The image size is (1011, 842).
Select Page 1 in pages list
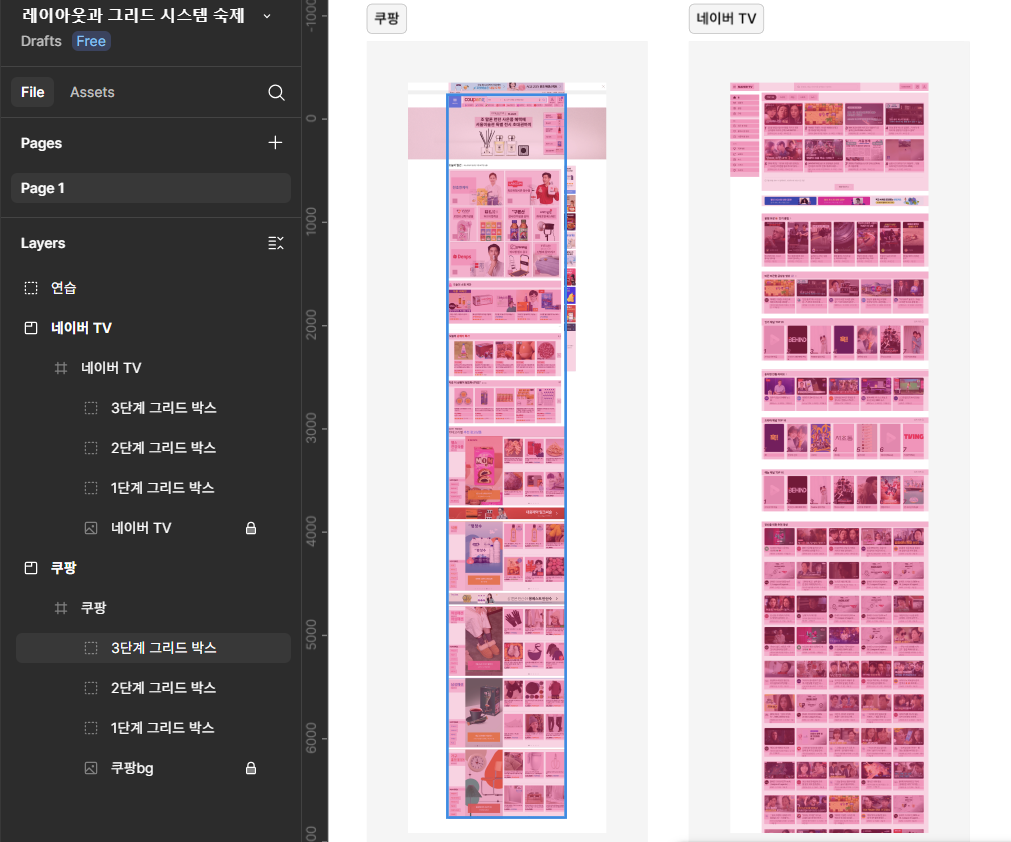pyautogui.click(x=151, y=188)
